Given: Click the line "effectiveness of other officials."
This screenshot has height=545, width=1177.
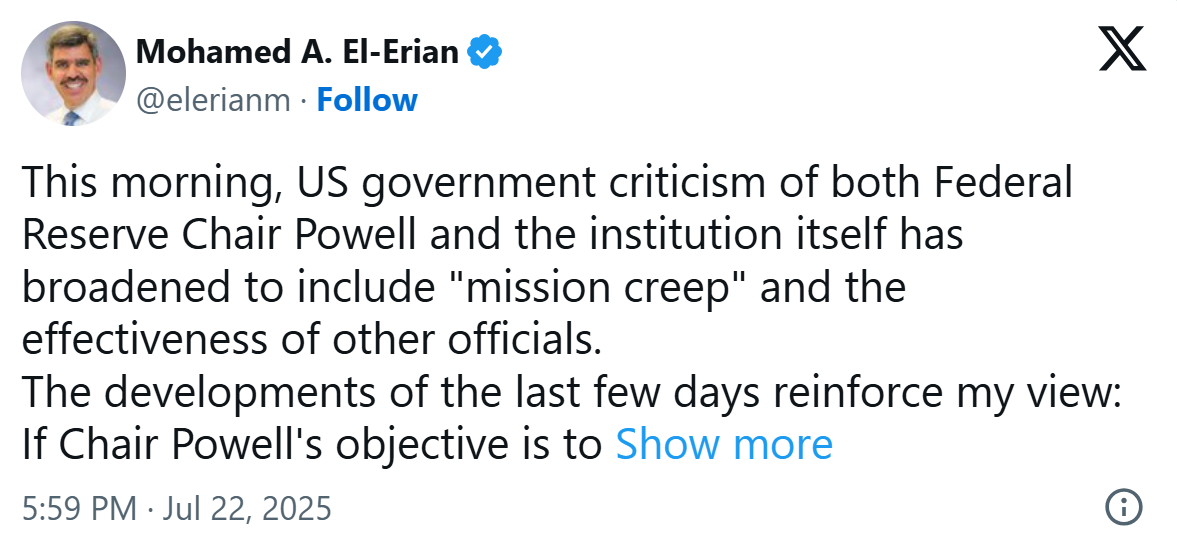Looking at the screenshot, I should coord(311,340).
